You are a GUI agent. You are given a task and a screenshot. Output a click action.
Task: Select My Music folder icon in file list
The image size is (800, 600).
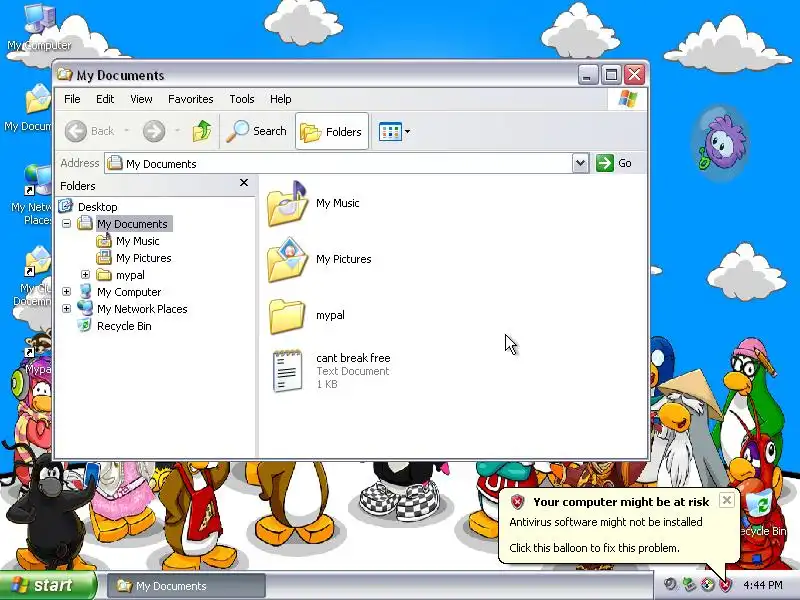tap(287, 204)
